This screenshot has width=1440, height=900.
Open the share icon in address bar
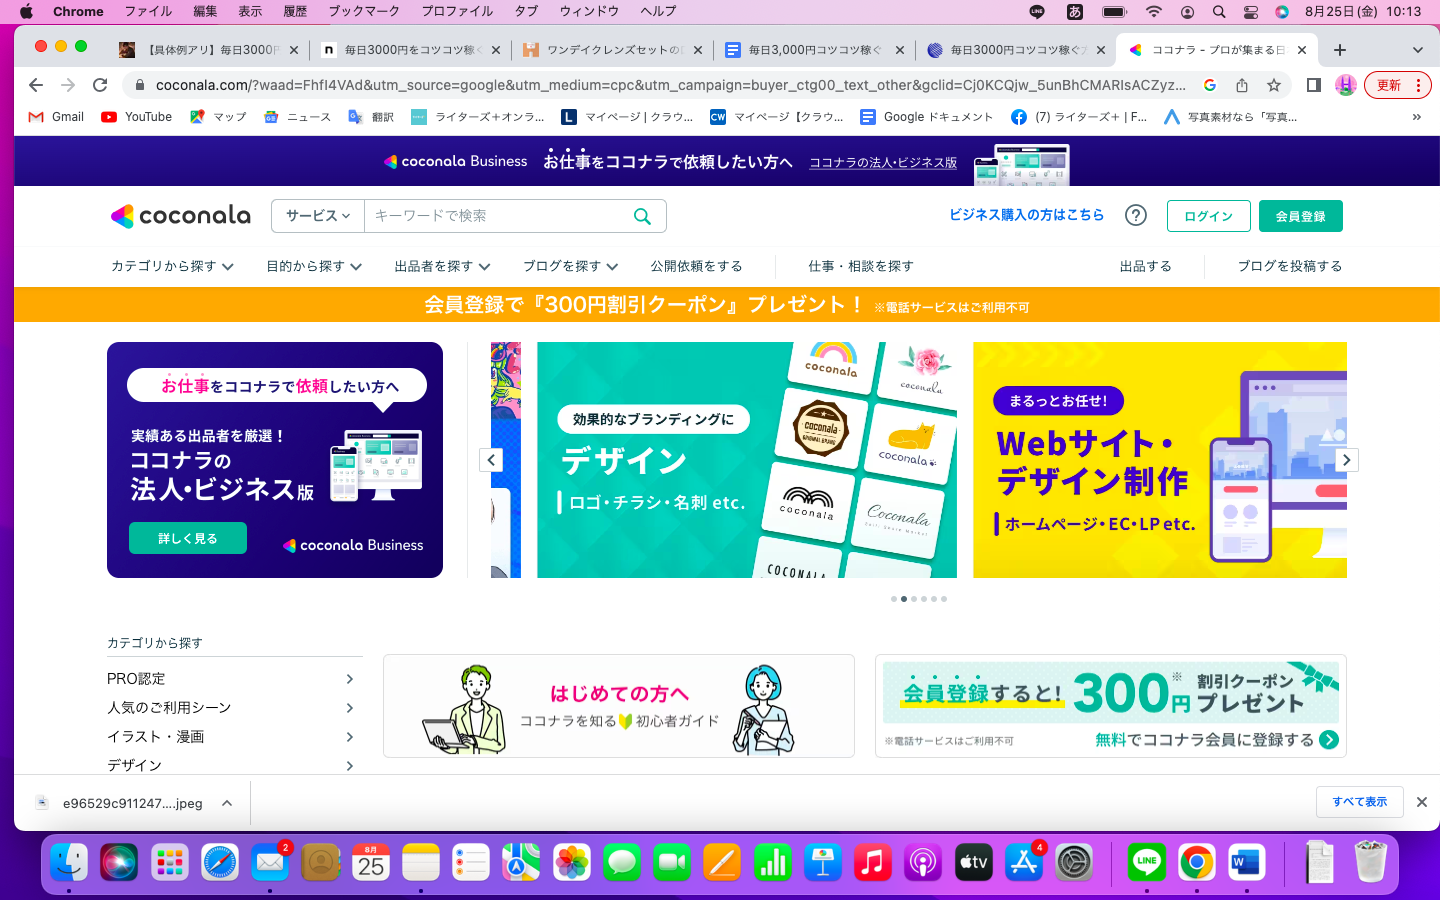click(1242, 85)
